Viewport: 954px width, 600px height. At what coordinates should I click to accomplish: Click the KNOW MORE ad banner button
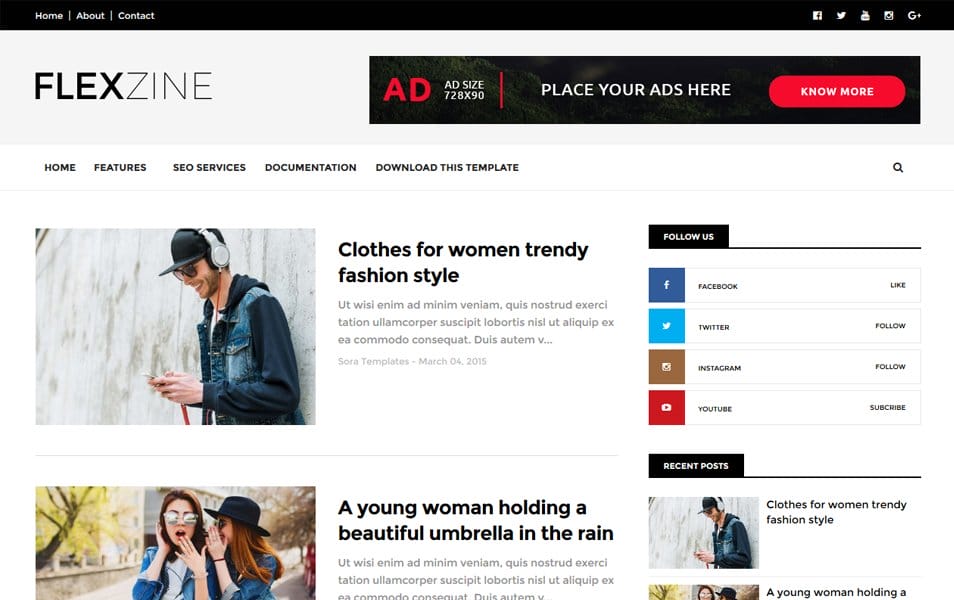point(837,90)
